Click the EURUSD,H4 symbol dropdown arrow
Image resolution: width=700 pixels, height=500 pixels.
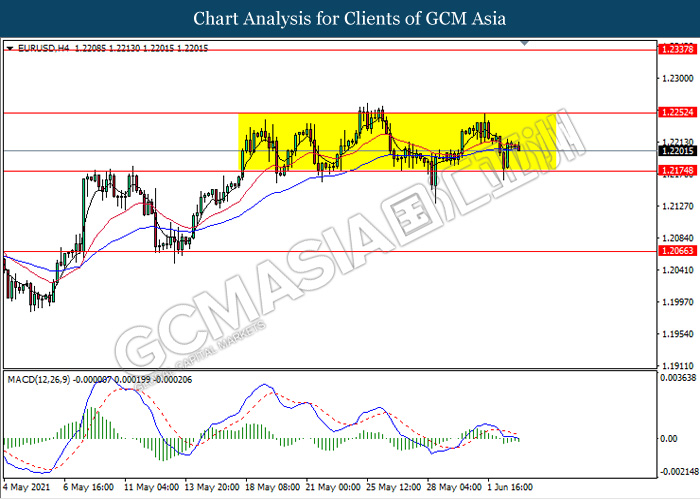click(10, 48)
